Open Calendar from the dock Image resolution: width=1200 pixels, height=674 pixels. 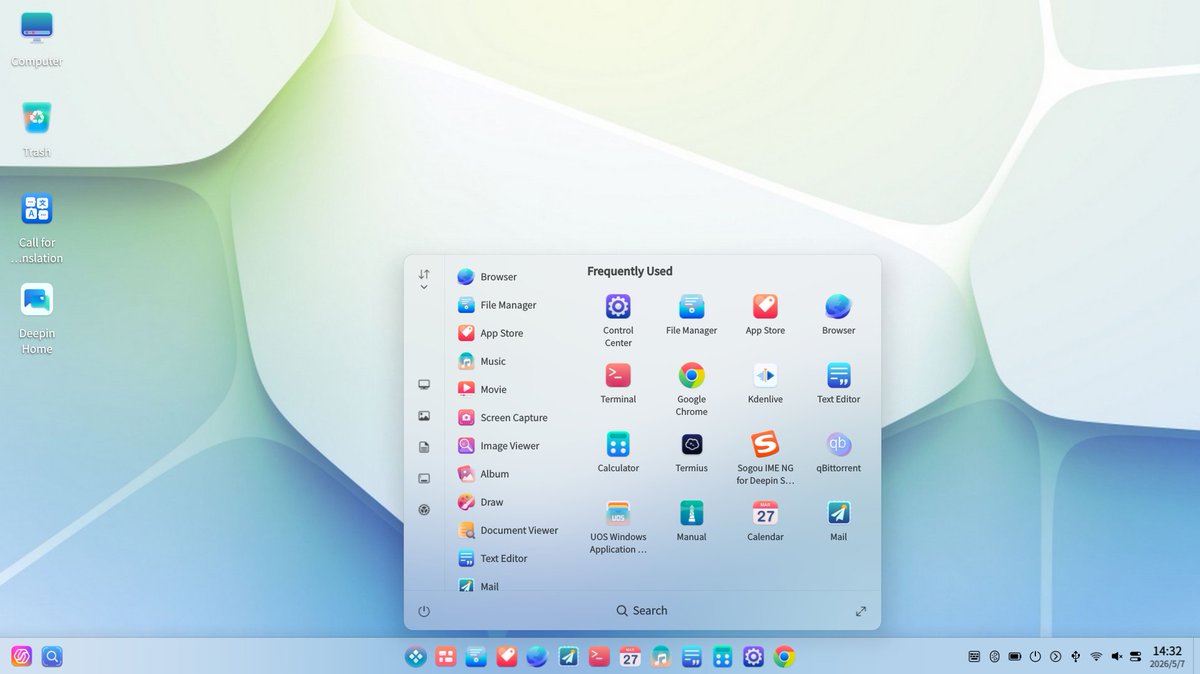[630, 657]
